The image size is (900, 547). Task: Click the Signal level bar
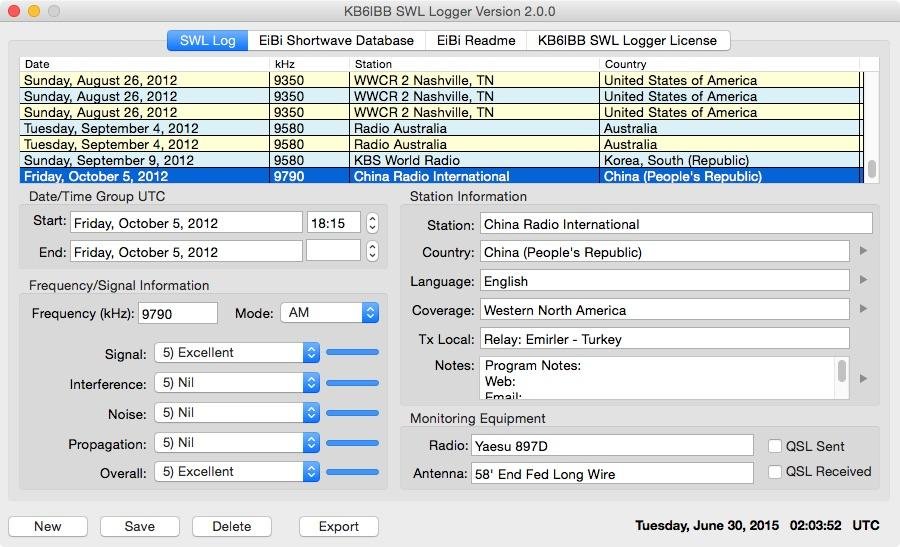(x=352, y=352)
